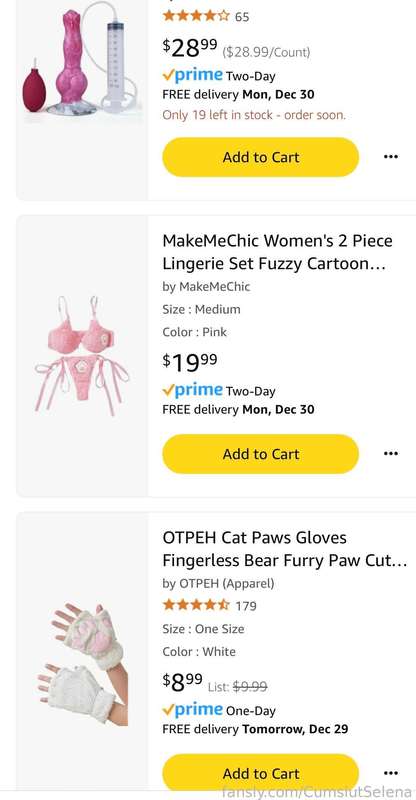Tap the prime logo under the $28.99 price

coord(192,76)
